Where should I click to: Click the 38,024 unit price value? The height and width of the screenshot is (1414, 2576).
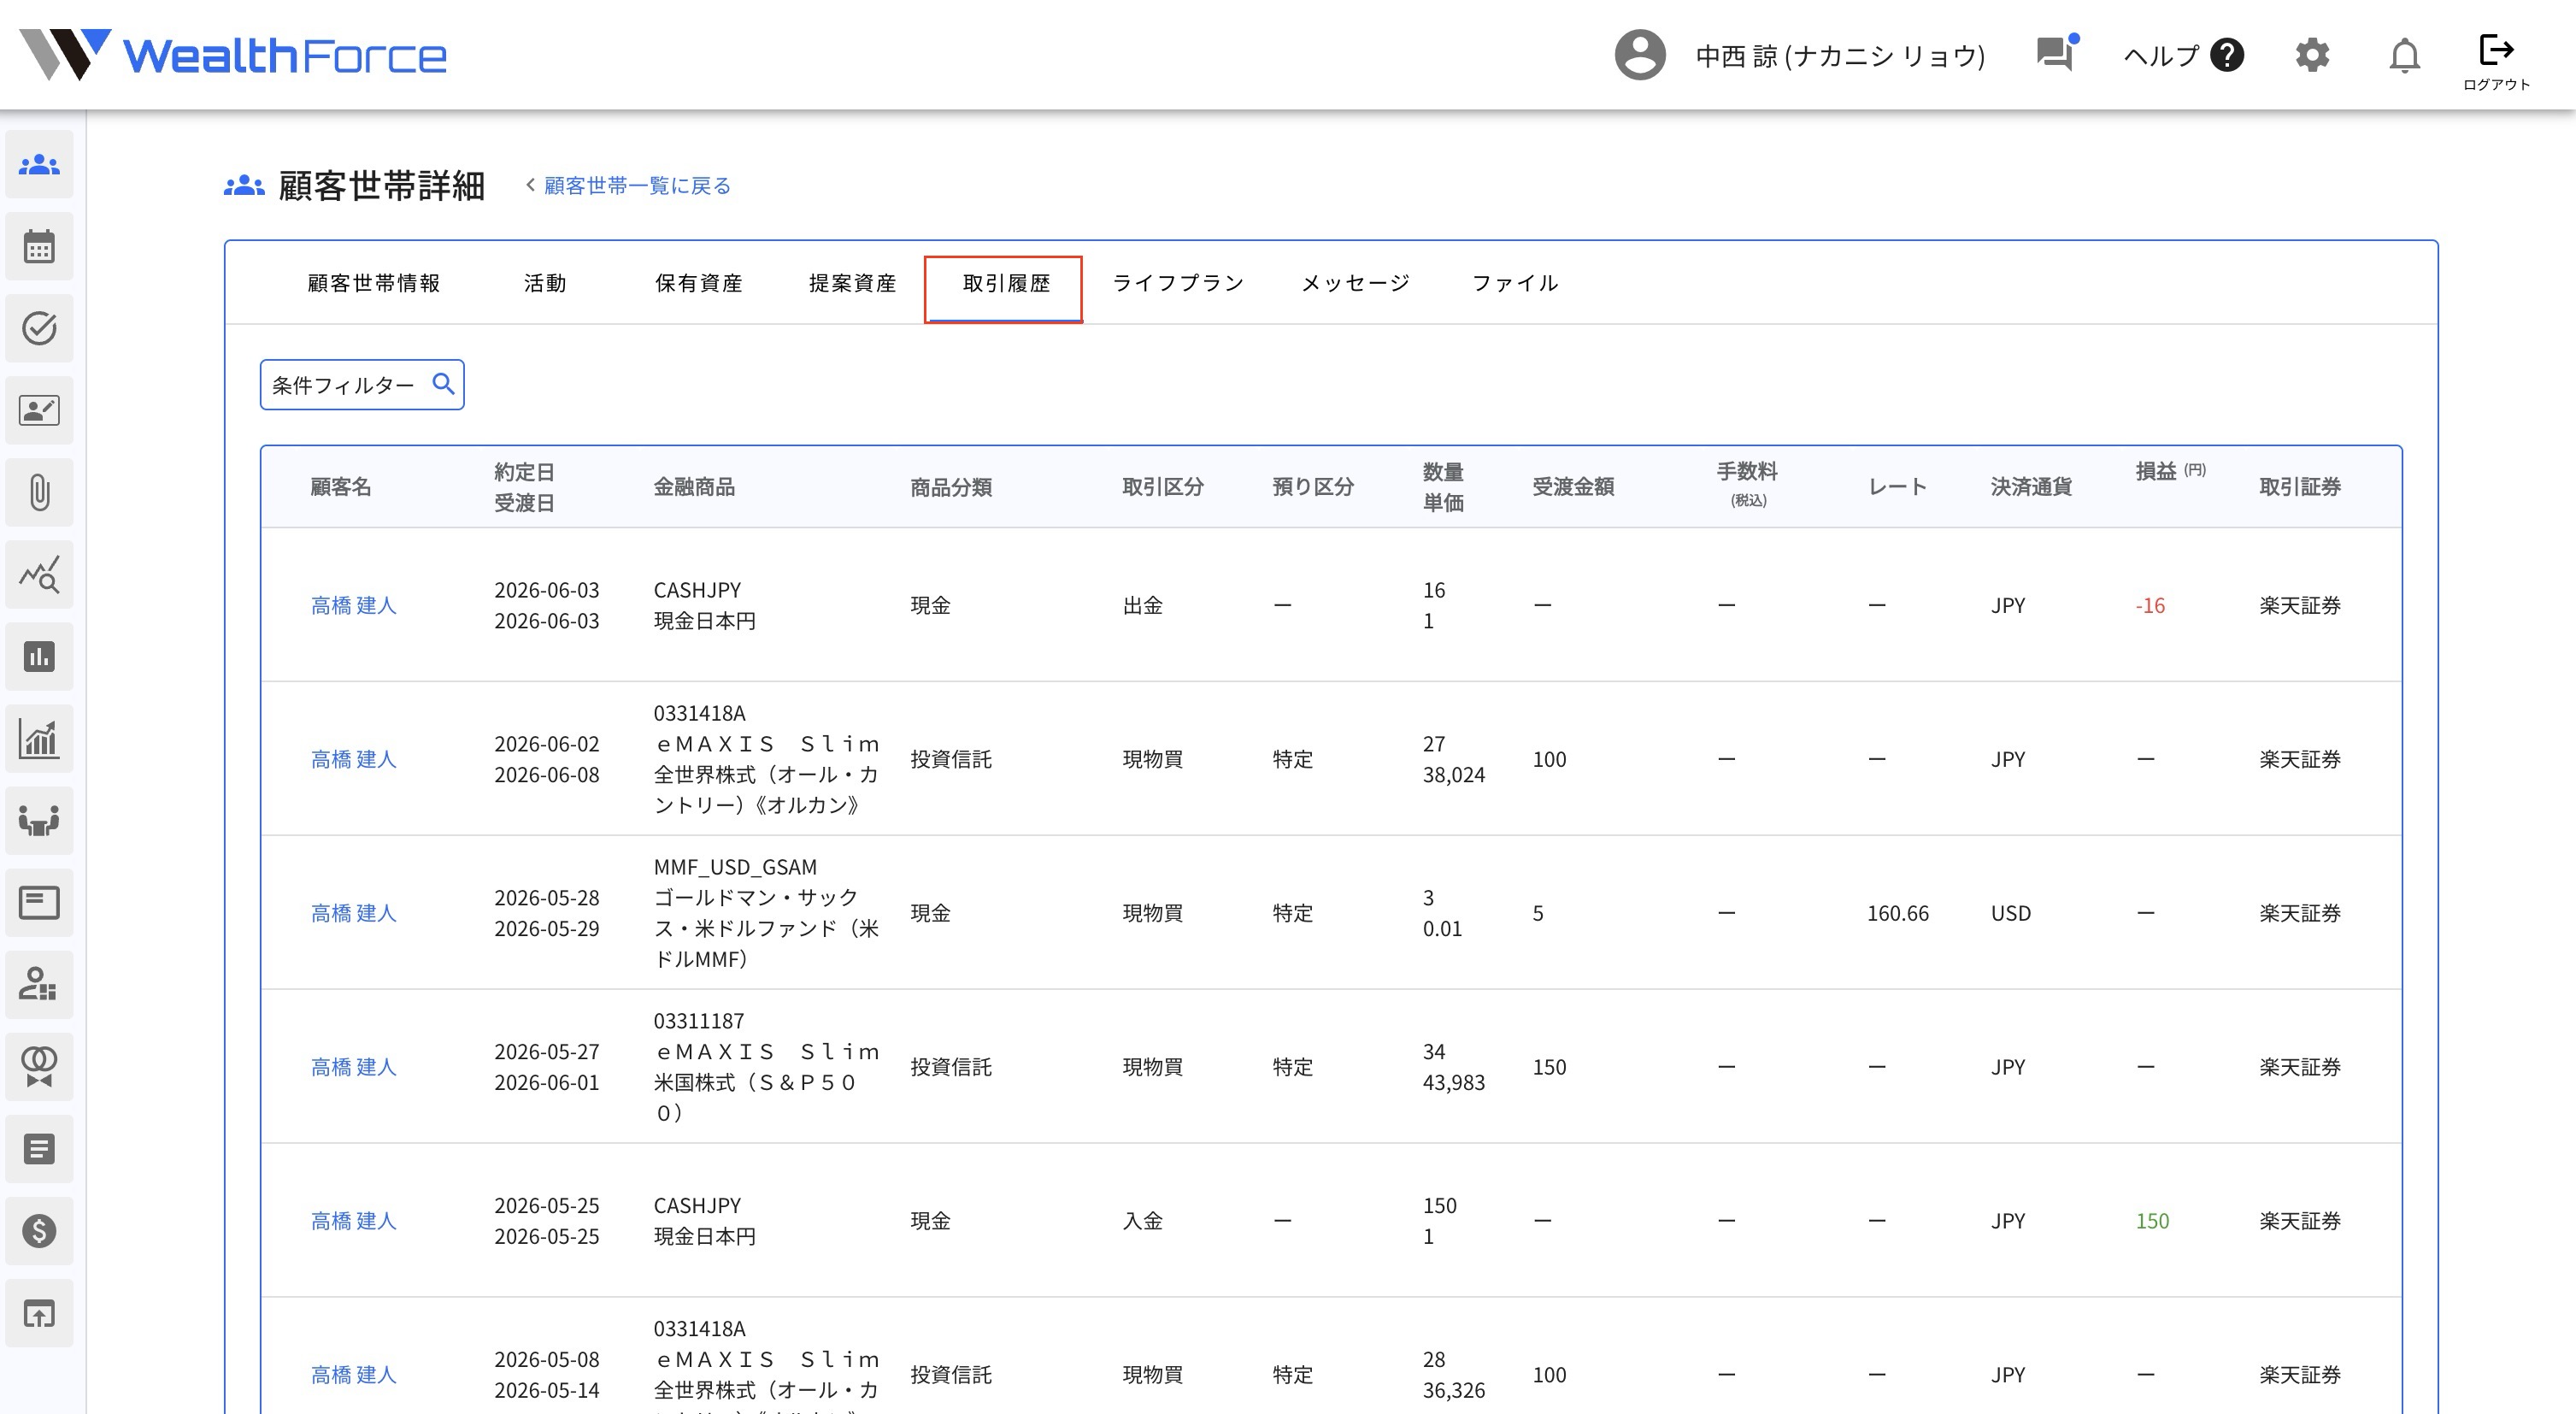tap(1454, 775)
